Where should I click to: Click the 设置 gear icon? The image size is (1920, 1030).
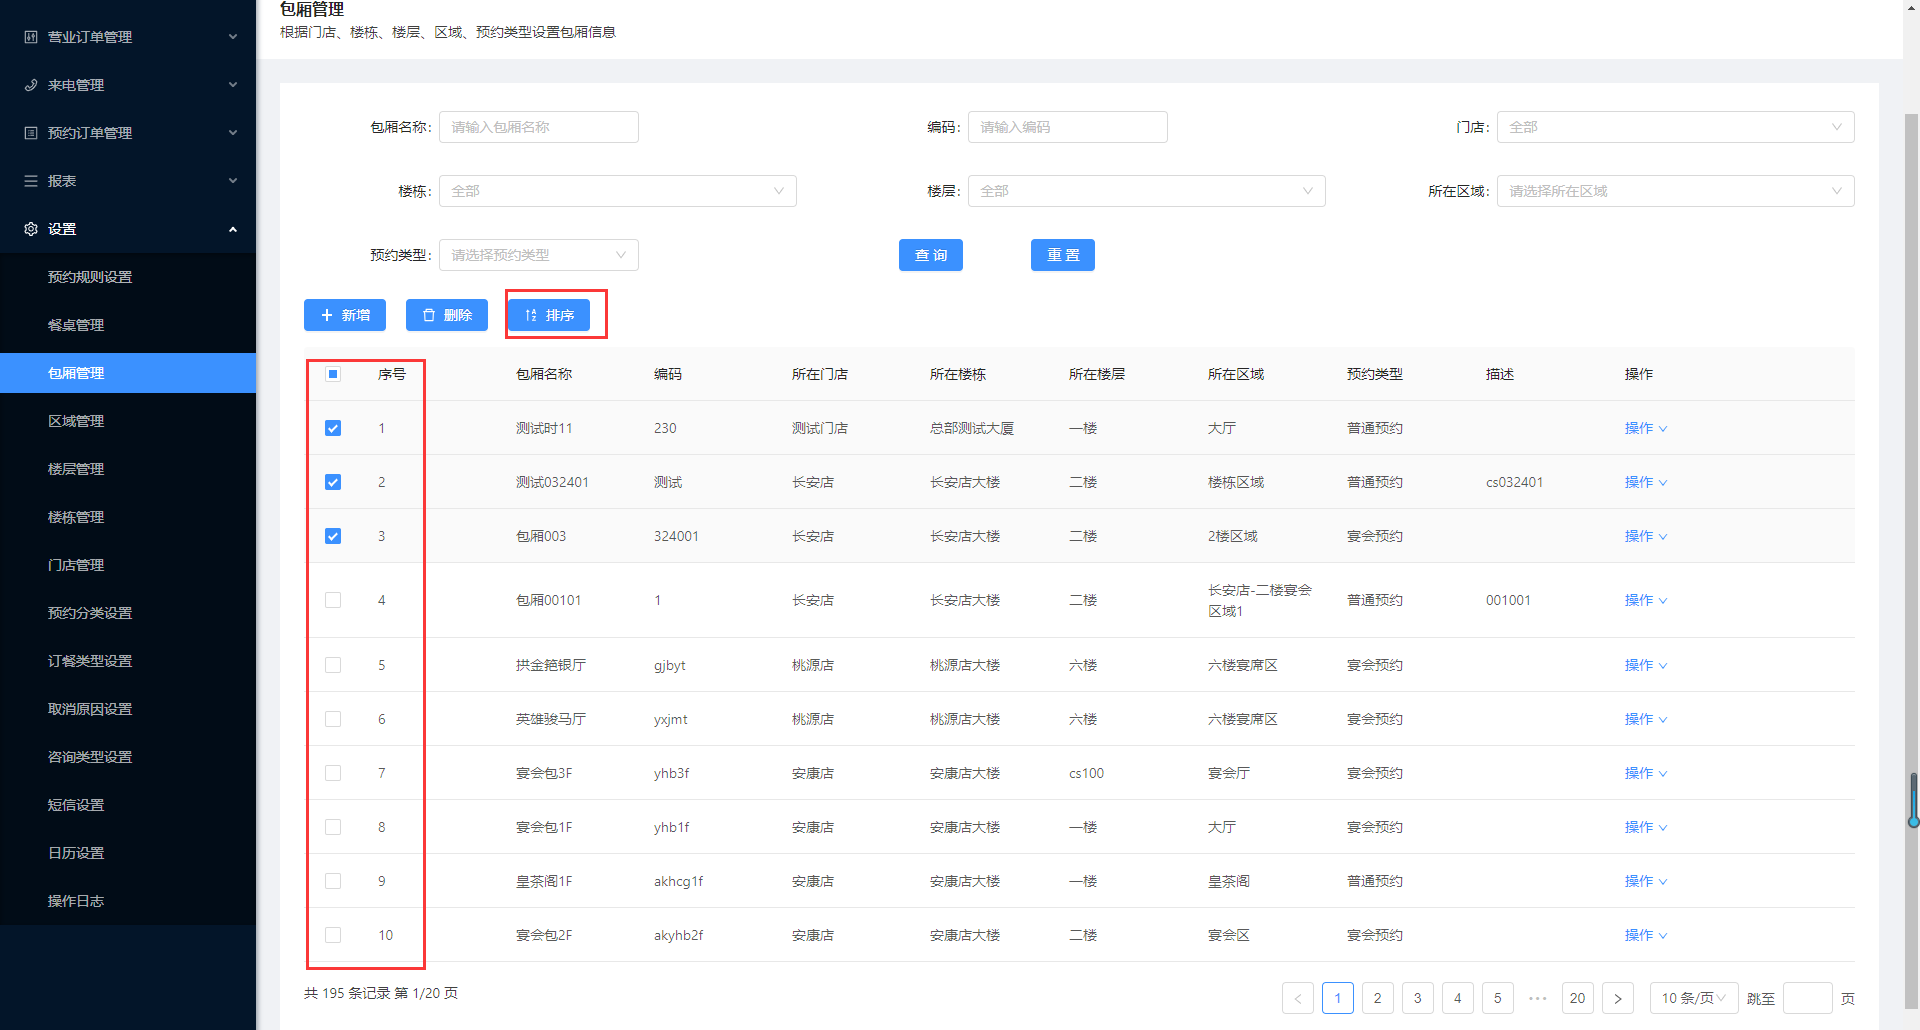point(31,229)
